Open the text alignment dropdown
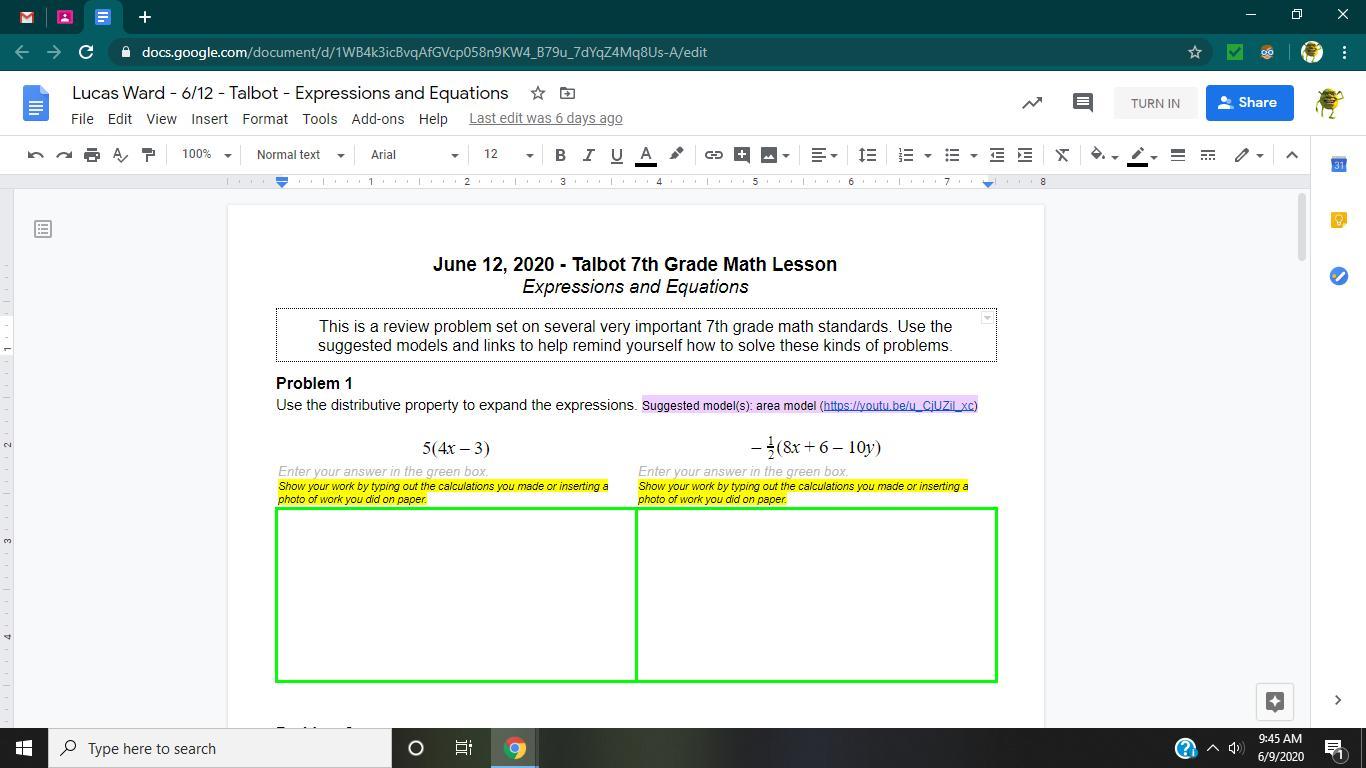 click(824, 155)
